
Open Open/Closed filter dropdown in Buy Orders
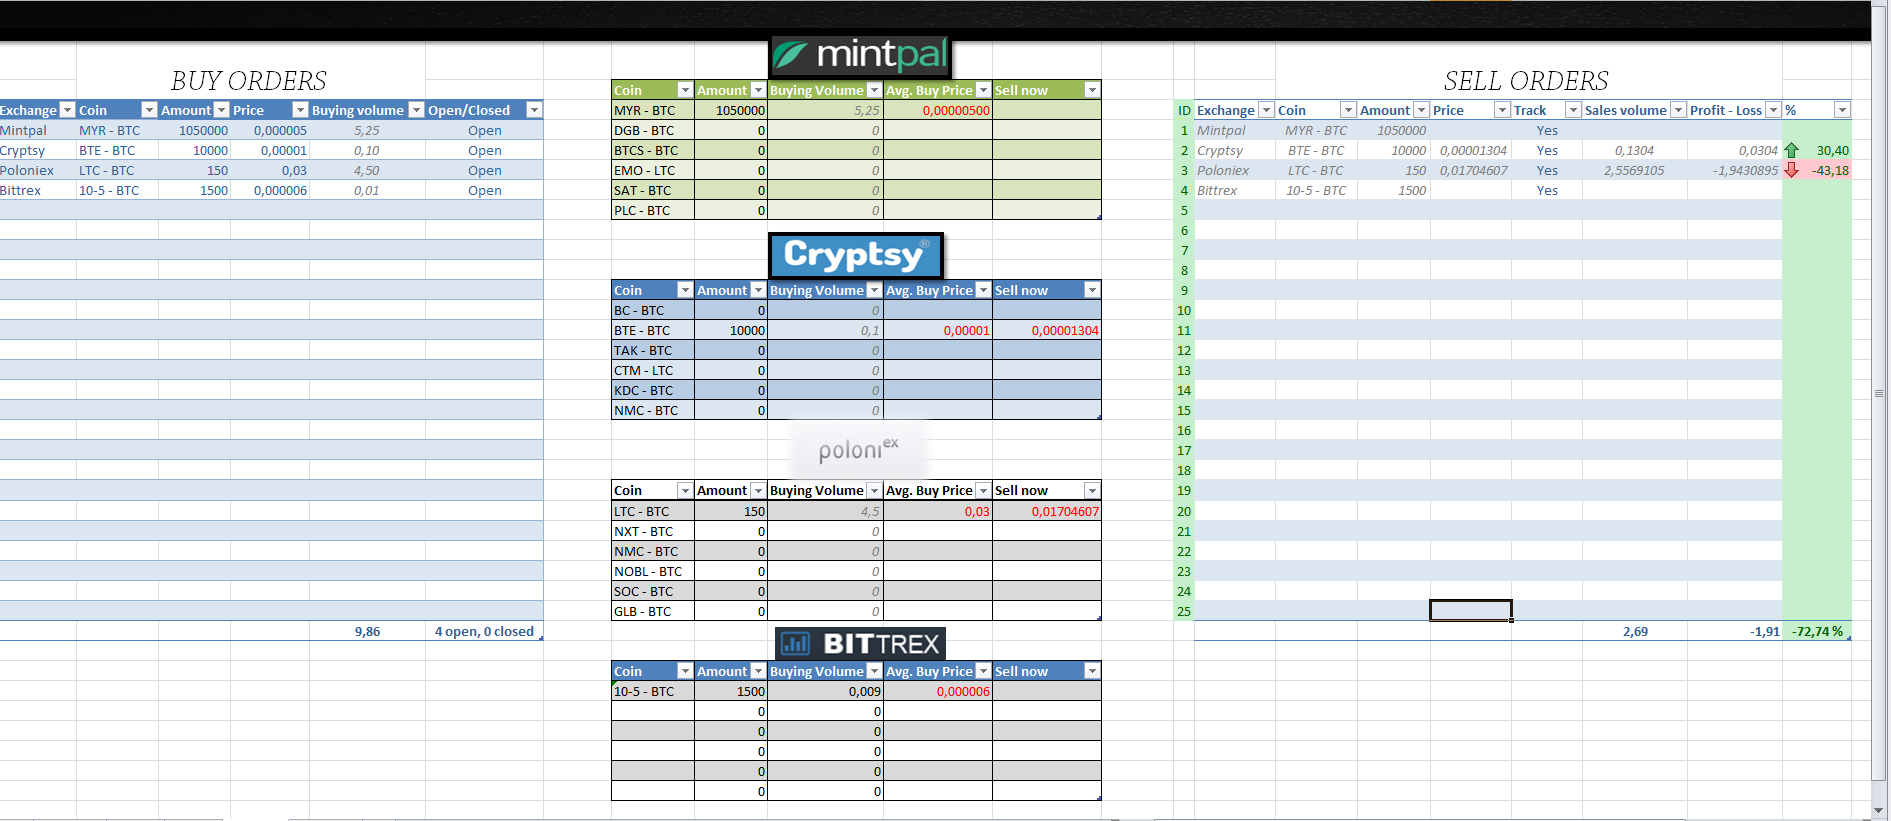(x=534, y=110)
